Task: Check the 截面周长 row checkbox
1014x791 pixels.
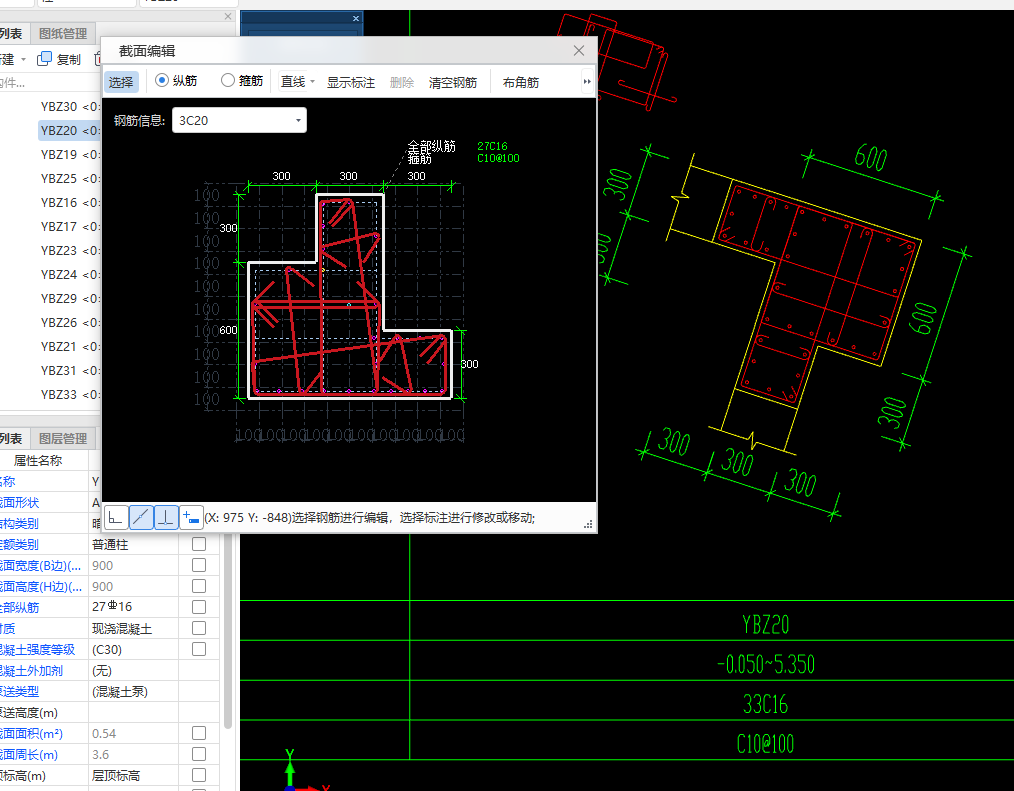Action: pos(199,754)
